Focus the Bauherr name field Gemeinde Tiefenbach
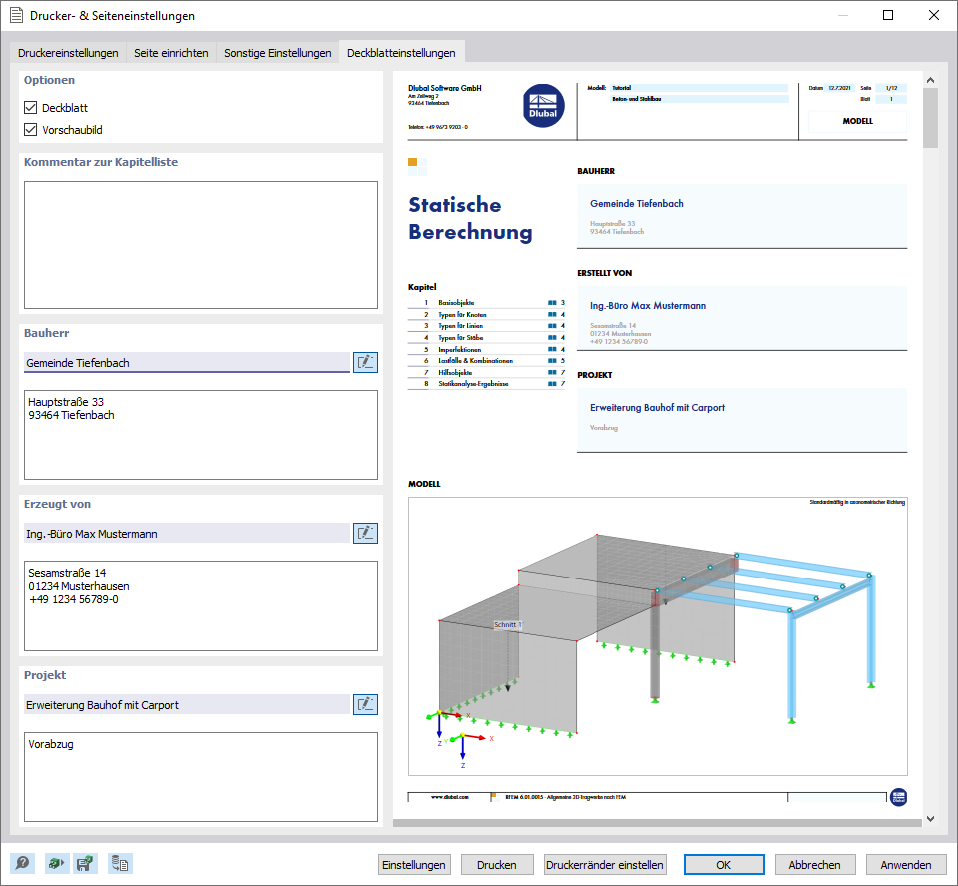This screenshot has width=958, height=886. [x=187, y=362]
